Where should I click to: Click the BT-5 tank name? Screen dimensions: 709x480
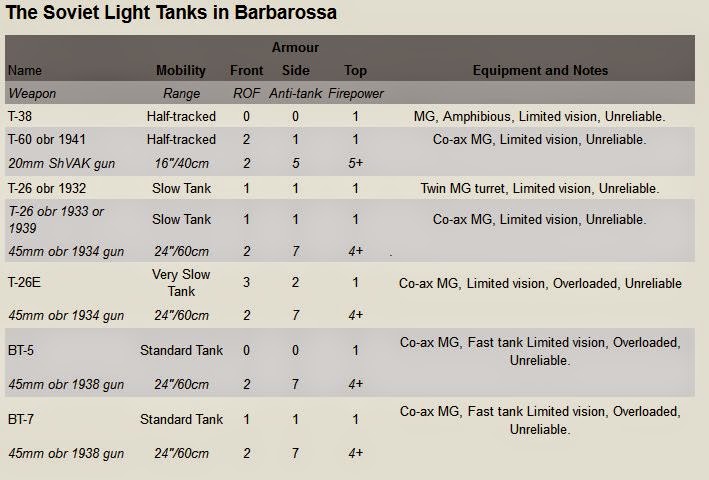coord(21,350)
